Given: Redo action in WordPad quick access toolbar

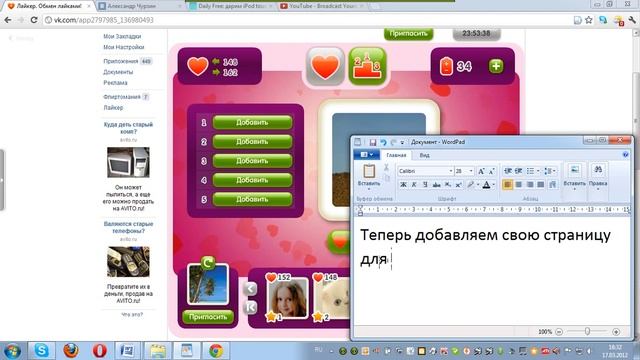Looking at the screenshot, I should click(x=393, y=142).
